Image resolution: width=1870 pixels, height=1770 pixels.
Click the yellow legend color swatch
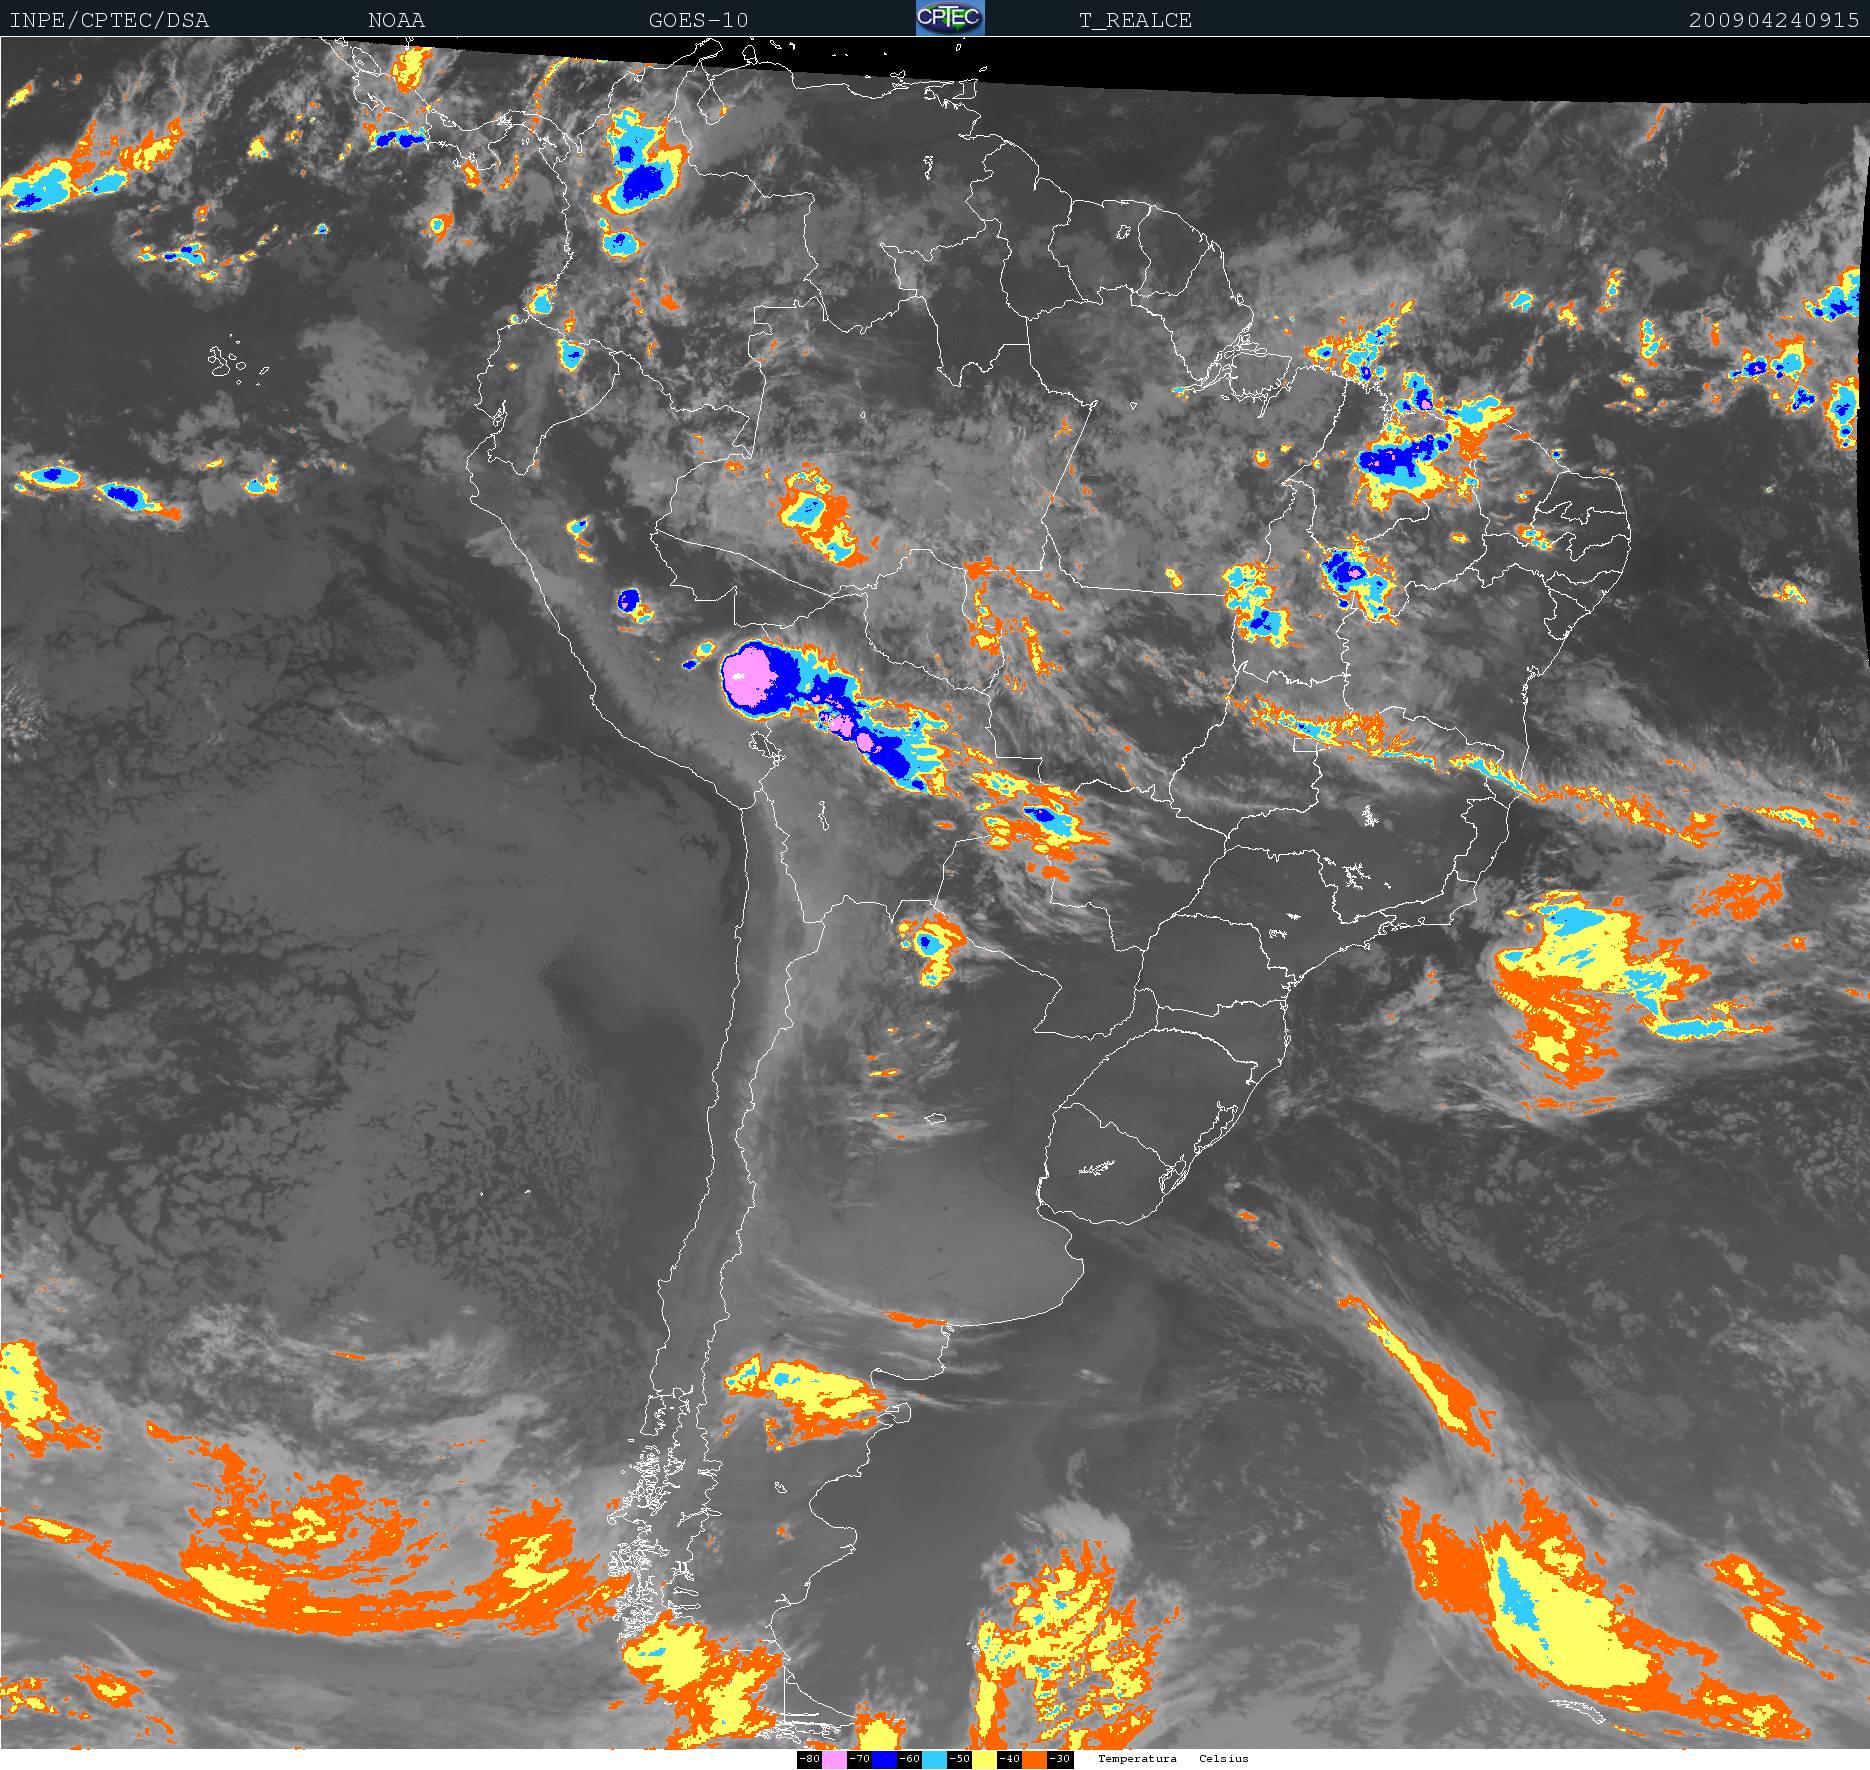[x=984, y=1760]
